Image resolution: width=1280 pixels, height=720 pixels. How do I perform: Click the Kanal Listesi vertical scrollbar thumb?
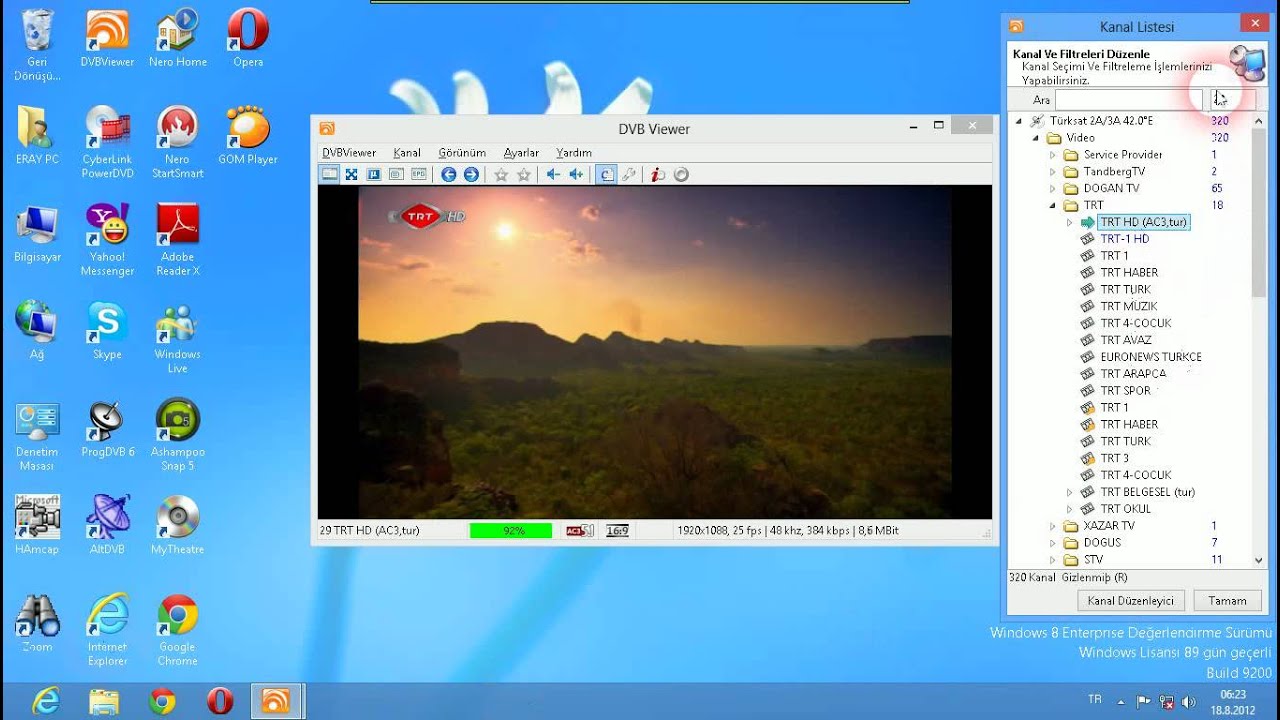(1259, 213)
